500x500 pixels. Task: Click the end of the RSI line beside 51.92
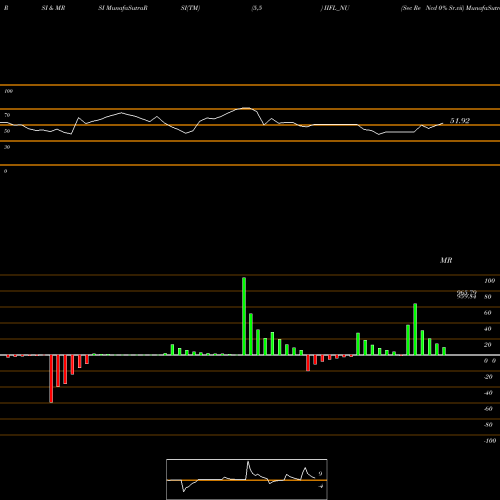443,123
